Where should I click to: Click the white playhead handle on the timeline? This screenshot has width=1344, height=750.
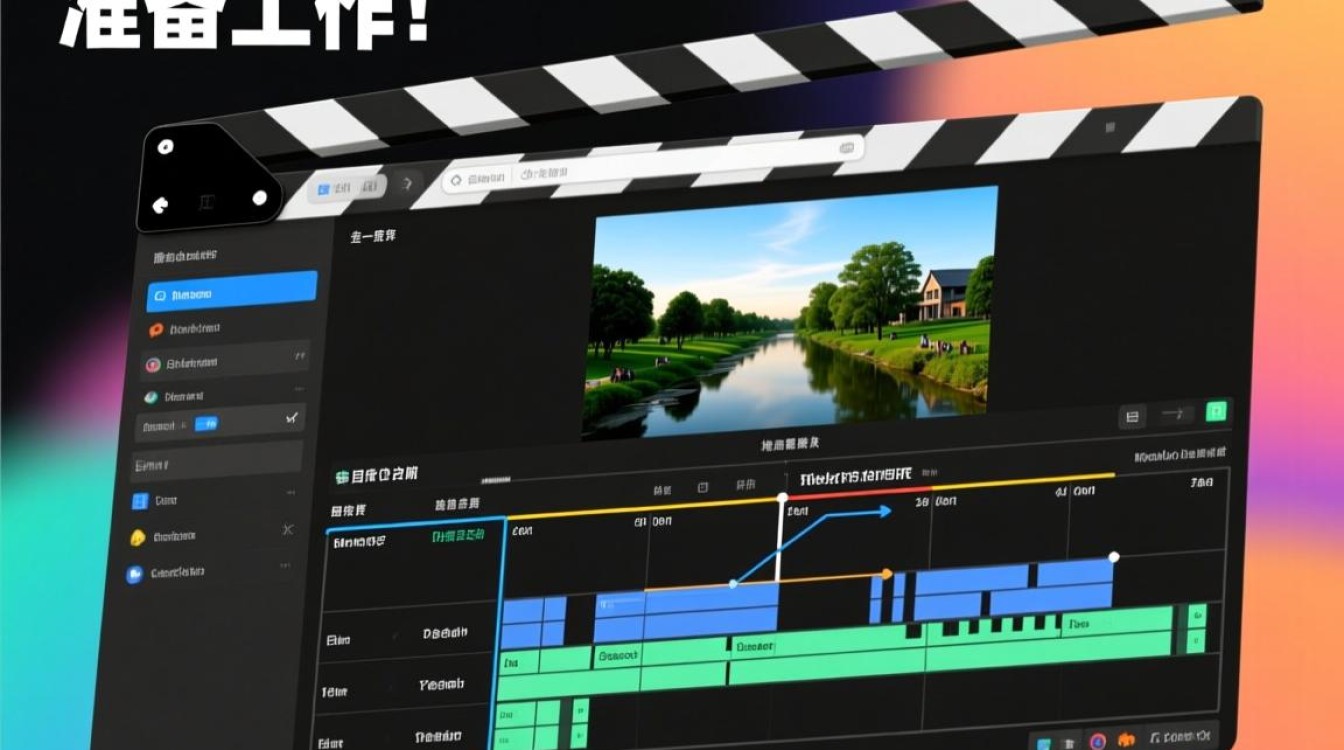pyautogui.click(x=782, y=498)
